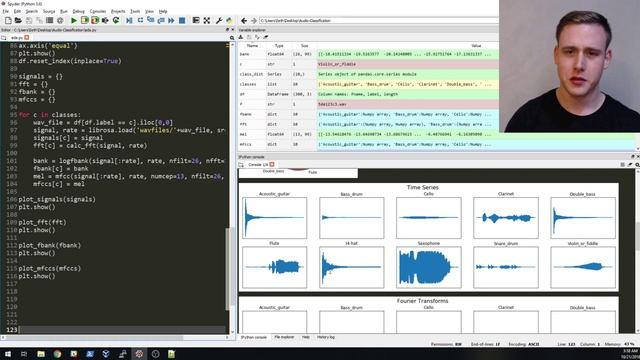The height and width of the screenshot is (360, 640).
Task: Click the Acoustic_guitar time series plot
Action: tap(274, 218)
